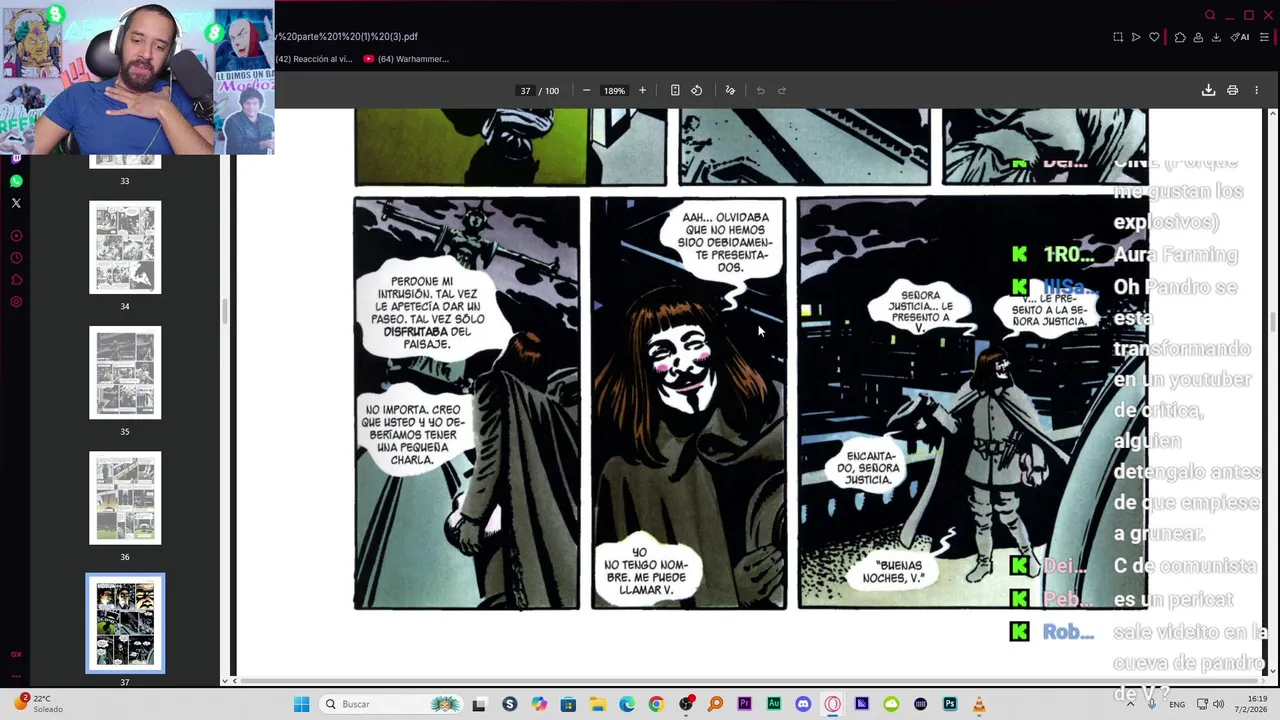Open Adobe Premiere Pro from taskbar
Screen dimensions: 1280x720
[744, 704]
